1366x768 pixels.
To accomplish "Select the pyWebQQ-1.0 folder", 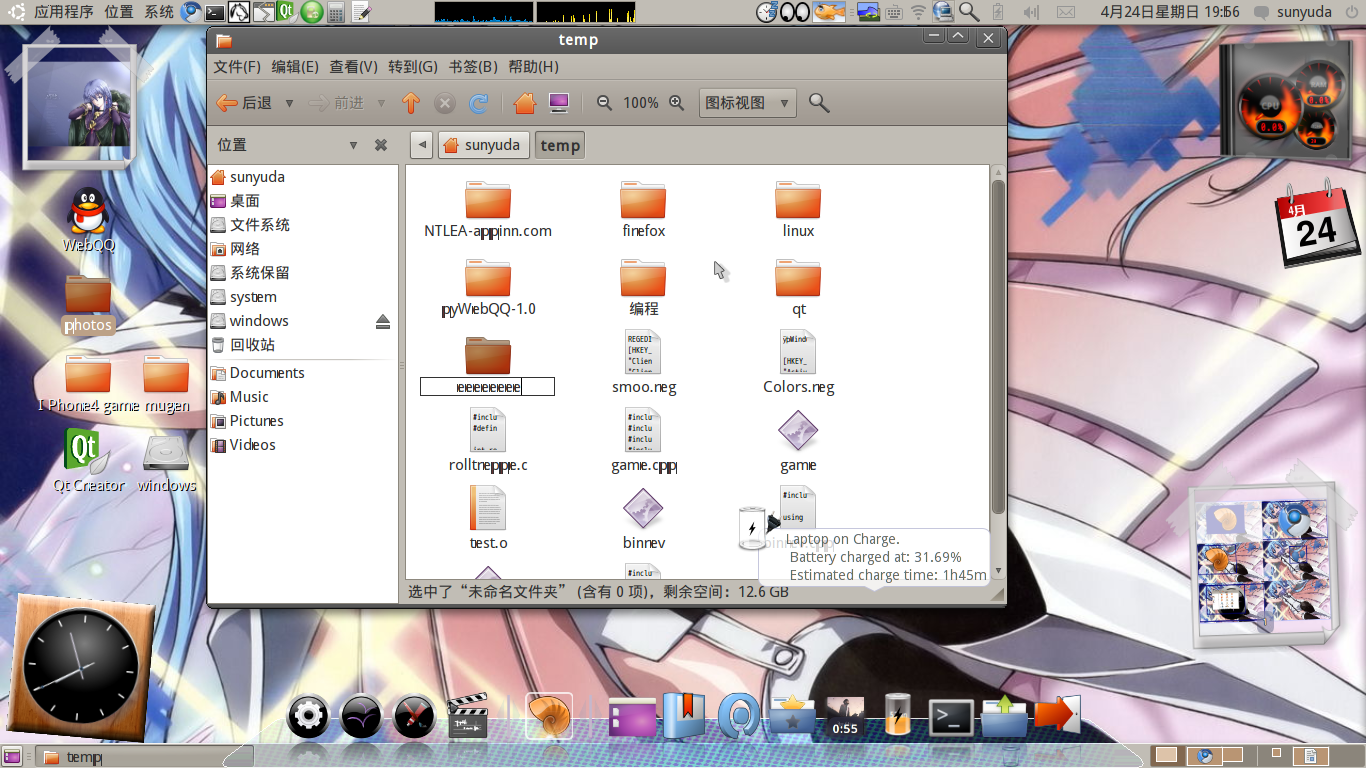I will (x=488, y=278).
